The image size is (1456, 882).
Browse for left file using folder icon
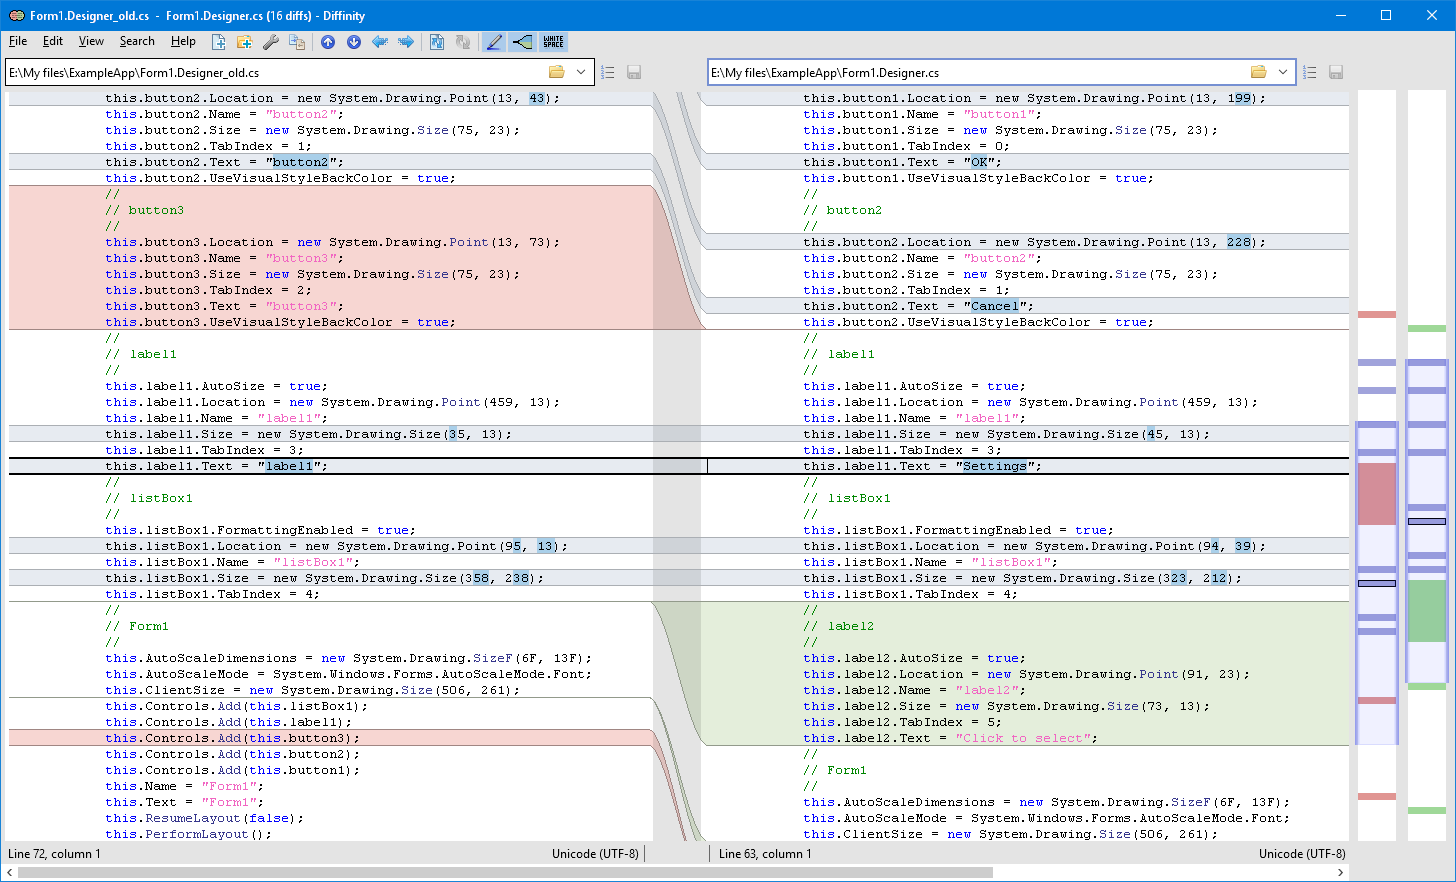[x=557, y=72]
